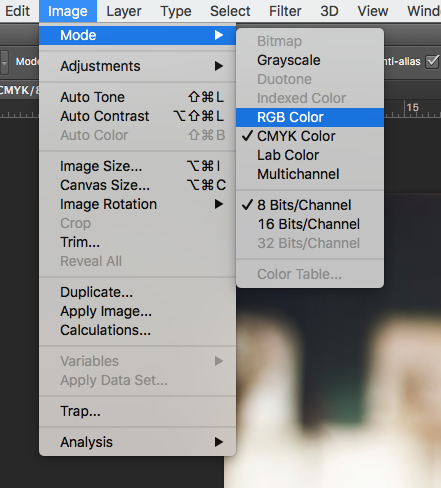Select Grayscale color mode

click(310, 60)
